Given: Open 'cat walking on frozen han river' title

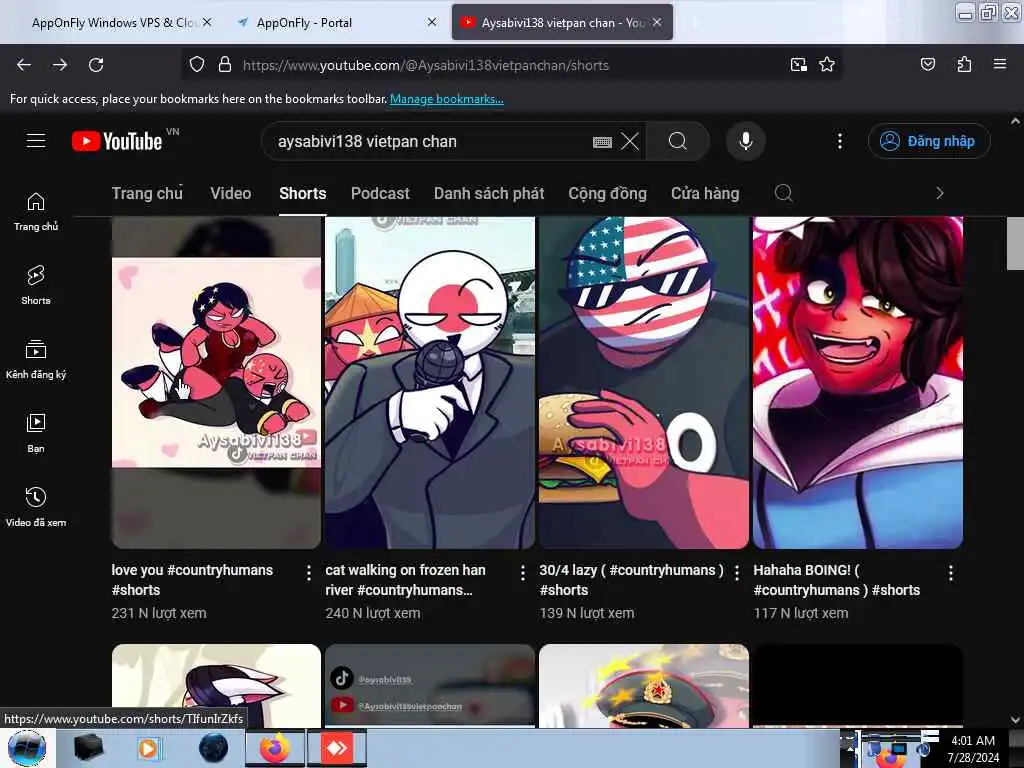Looking at the screenshot, I should [x=405, y=580].
